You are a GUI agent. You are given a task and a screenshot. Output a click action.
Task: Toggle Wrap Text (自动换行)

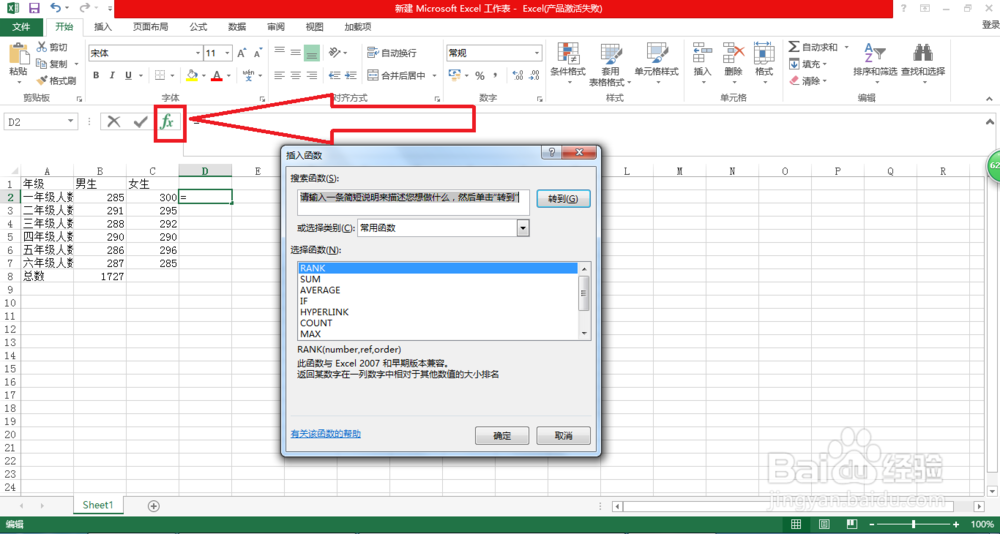pyautogui.click(x=392, y=53)
